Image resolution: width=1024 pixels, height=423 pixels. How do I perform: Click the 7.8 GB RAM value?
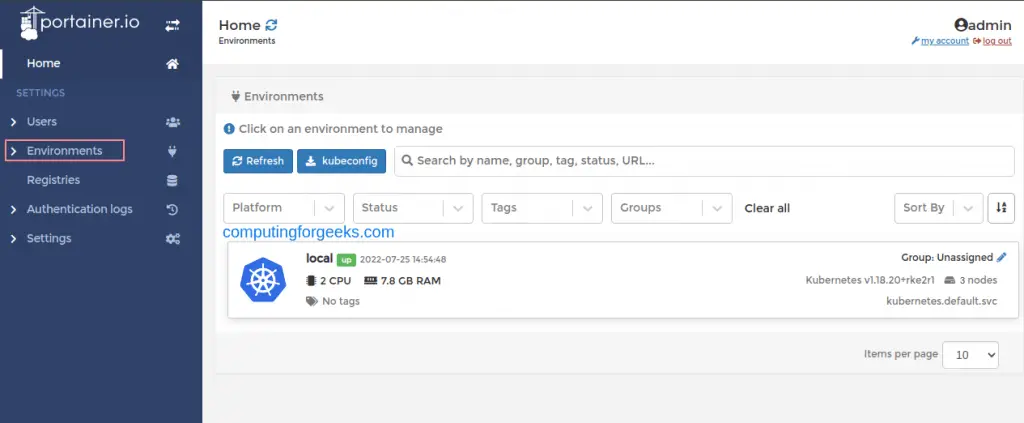click(411, 281)
